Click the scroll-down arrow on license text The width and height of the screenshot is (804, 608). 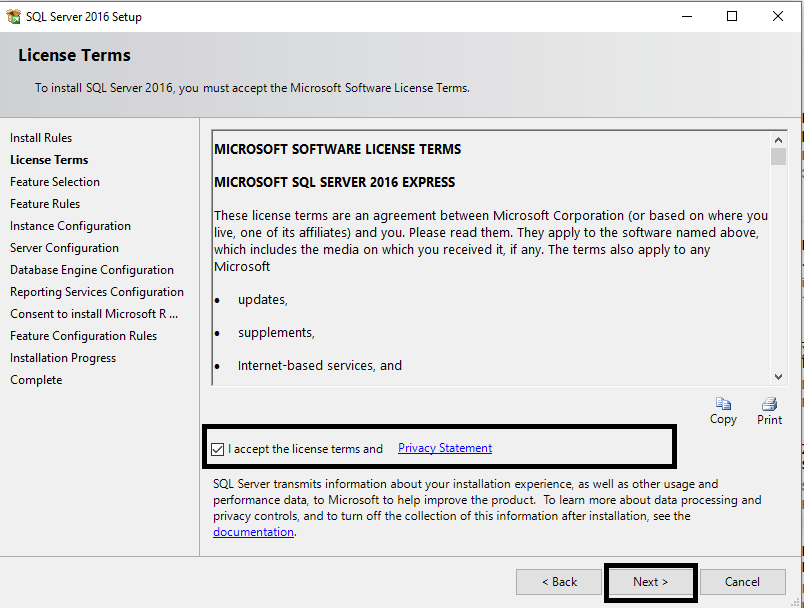pos(779,376)
